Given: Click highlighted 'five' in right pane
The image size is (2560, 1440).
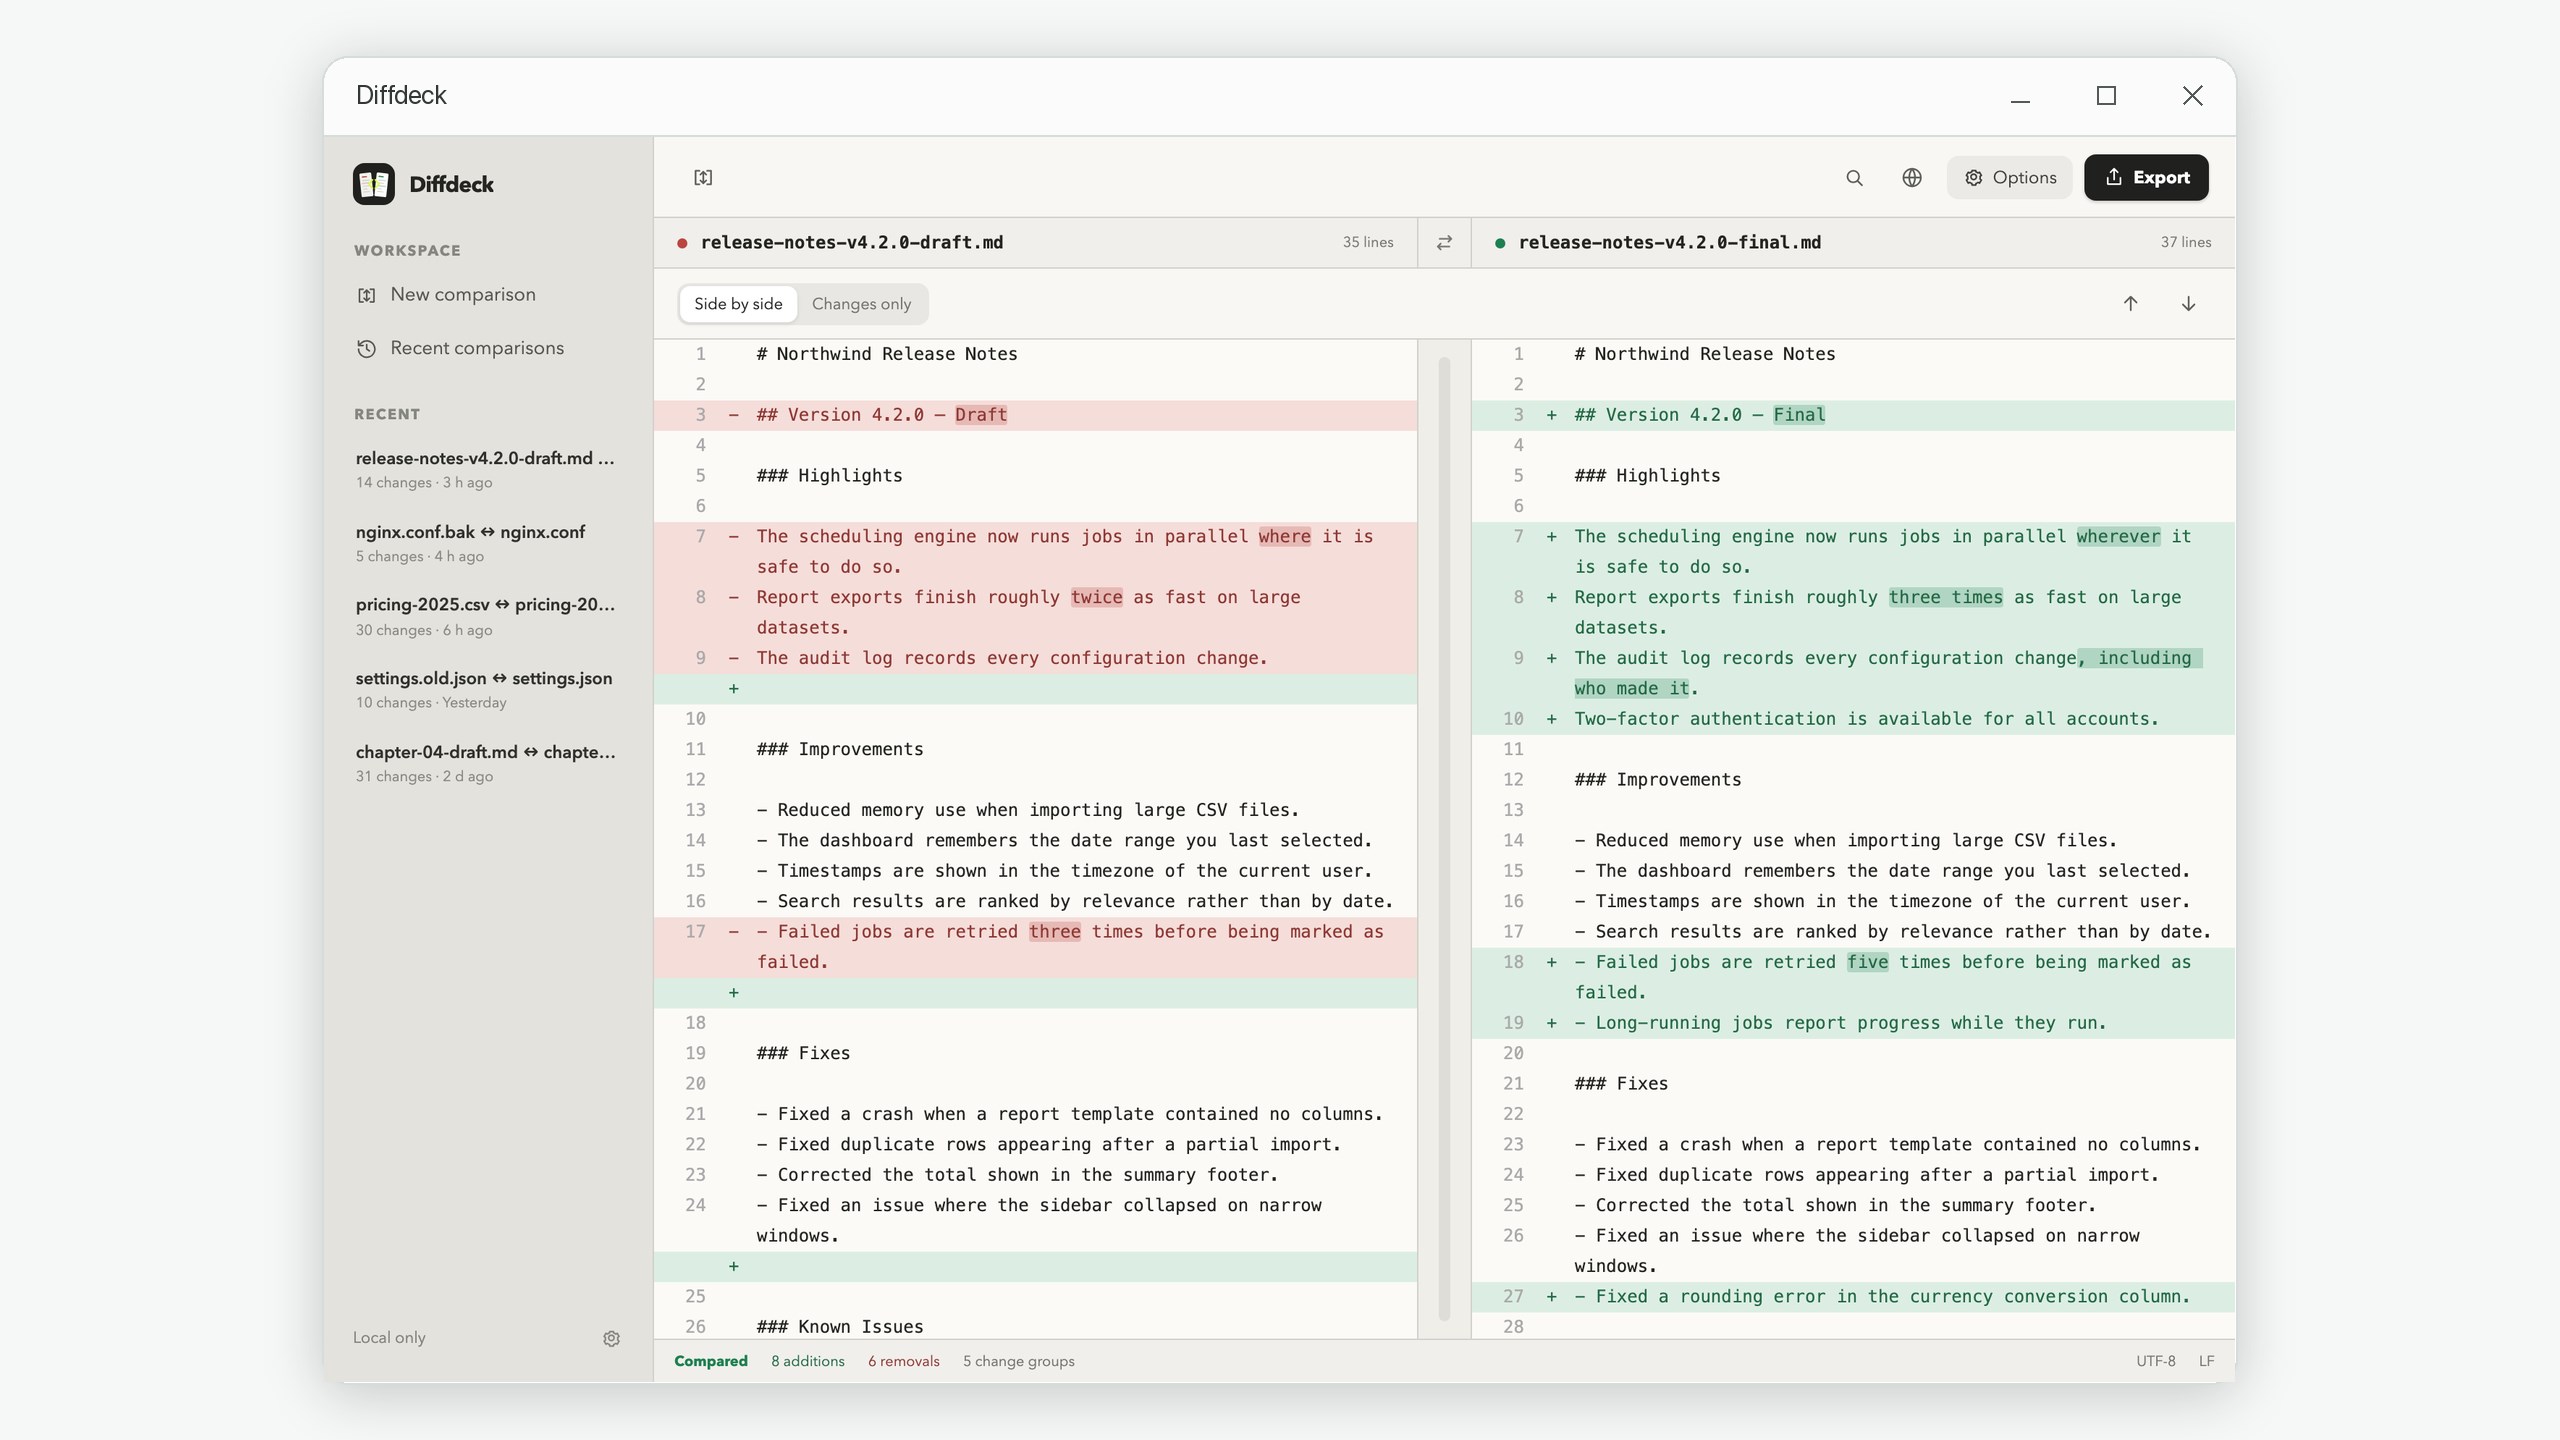Looking at the screenshot, I should 1867,962.
